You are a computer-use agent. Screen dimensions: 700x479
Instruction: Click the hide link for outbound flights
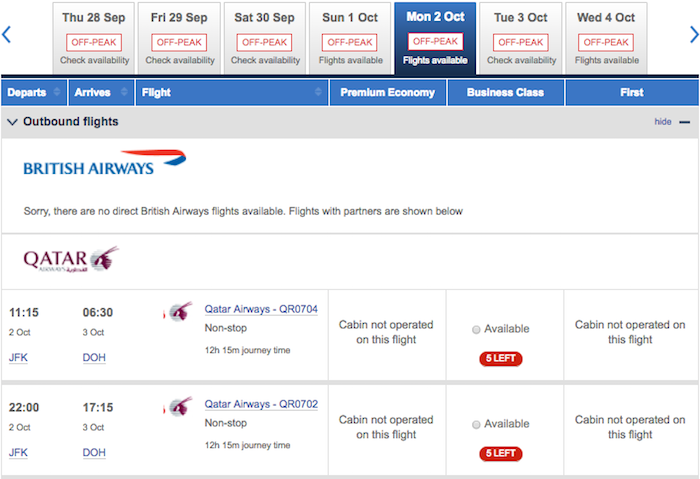click(x=663, y=122)
